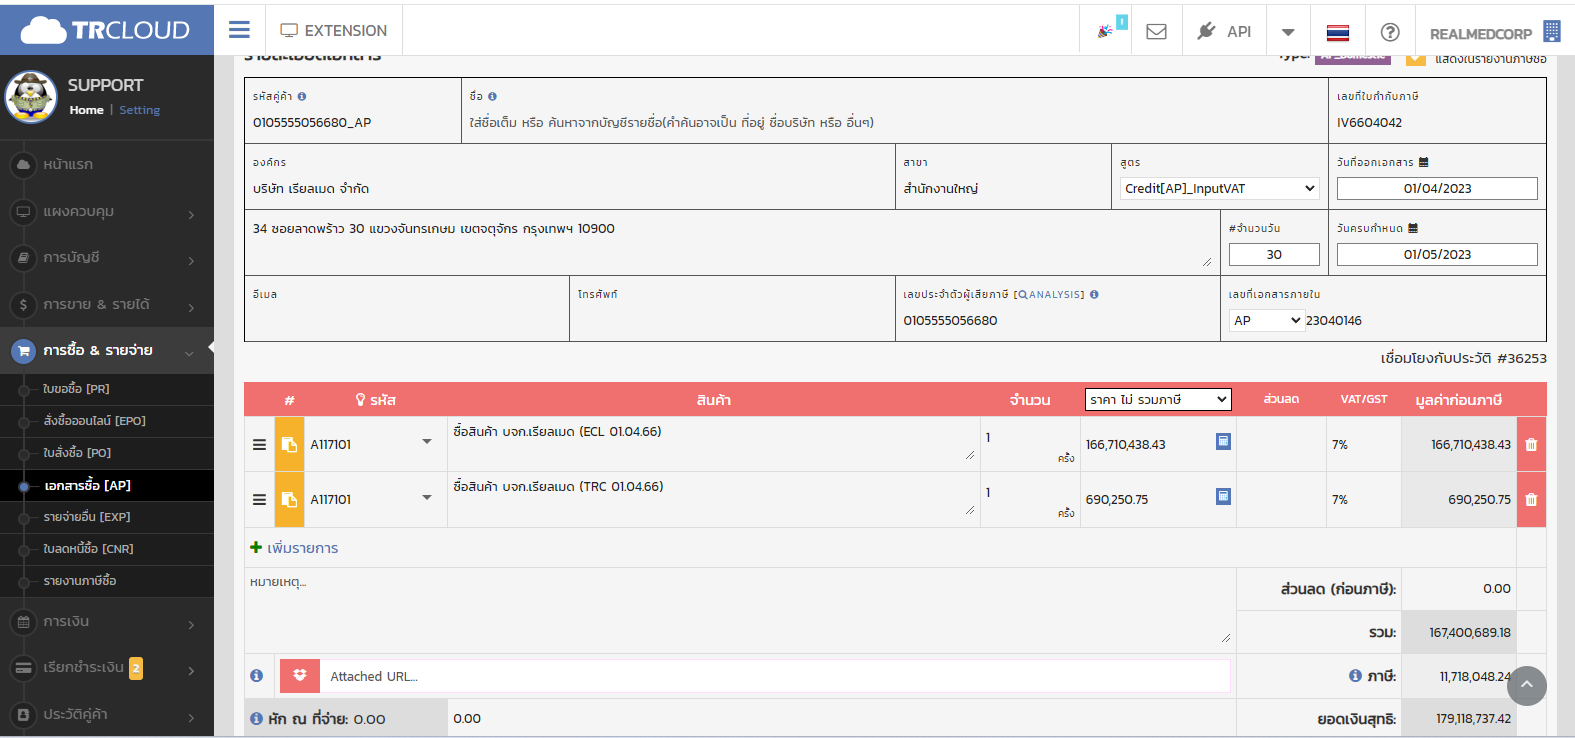Expand the การบัญชี sidebar menu
The width and height of the screenshot is (1575, 738).
click(x=107, y=258)
